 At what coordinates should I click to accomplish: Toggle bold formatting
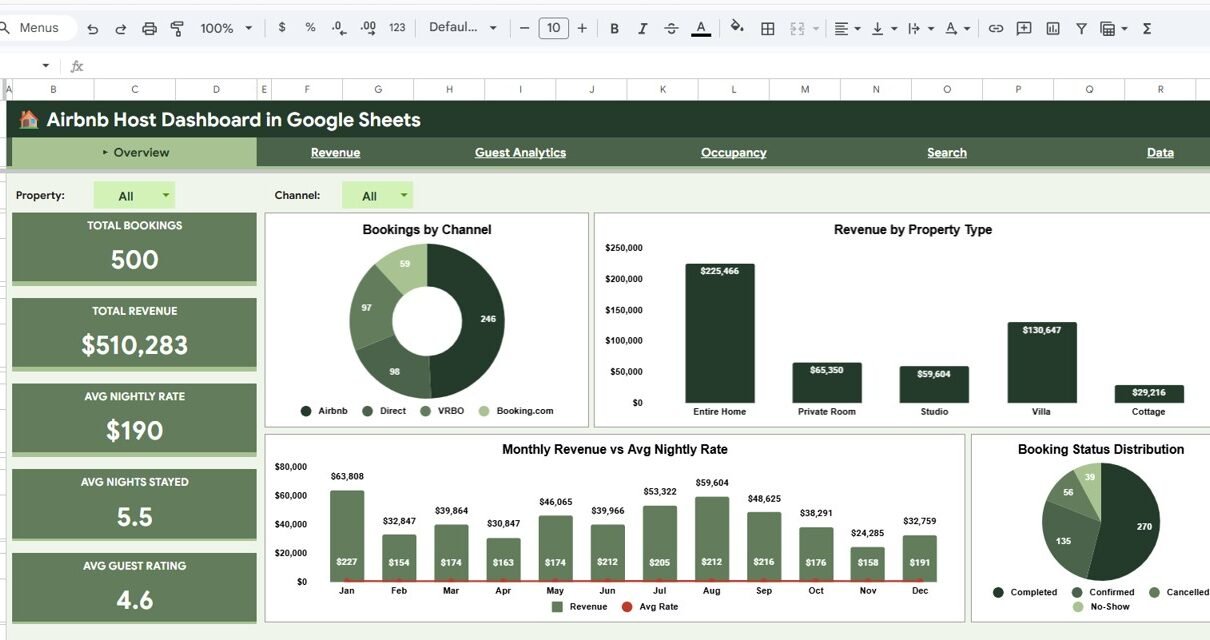pyautogui.click(x=614, y=29)
